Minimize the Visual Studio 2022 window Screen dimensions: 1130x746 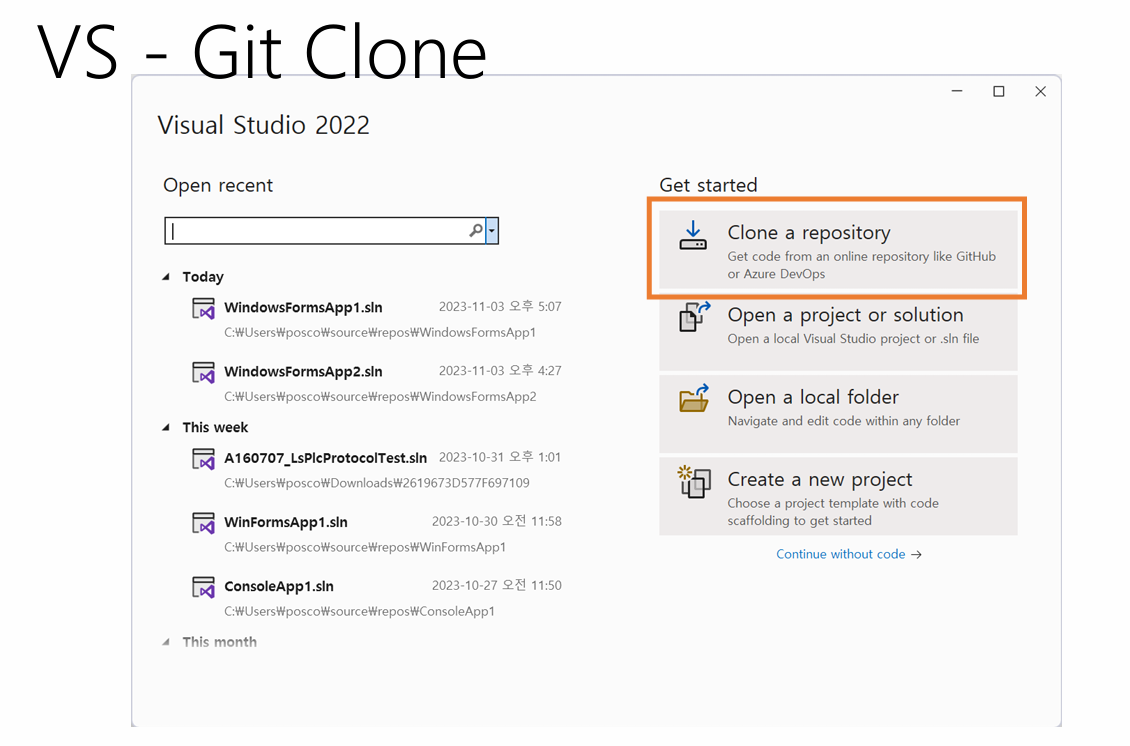click(x=957, y=92)
